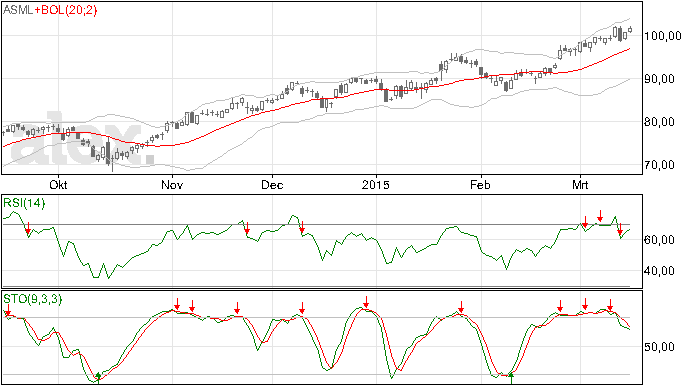This screenshot has height=387, width=690.
Task: Click the 60,00 RSI axis value
Action: [659, 240]
